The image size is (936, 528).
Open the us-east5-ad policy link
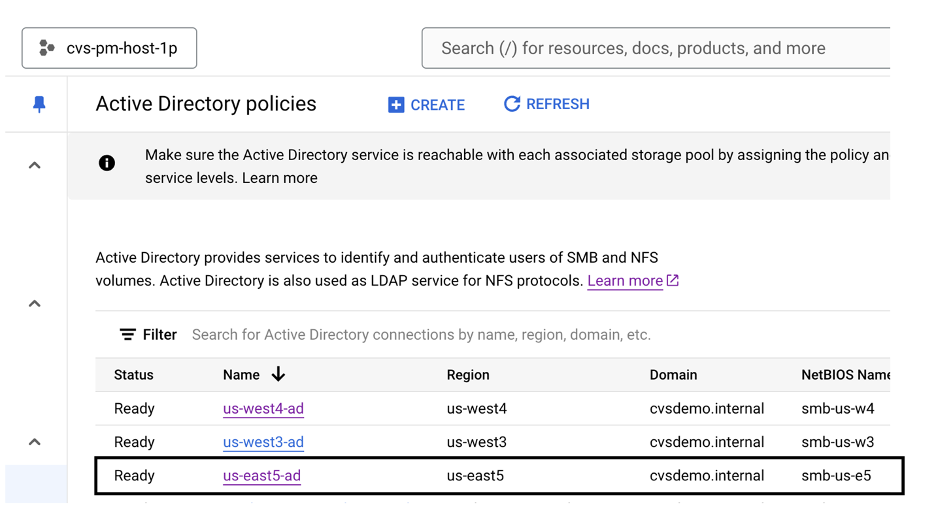[x=262, y=476]
